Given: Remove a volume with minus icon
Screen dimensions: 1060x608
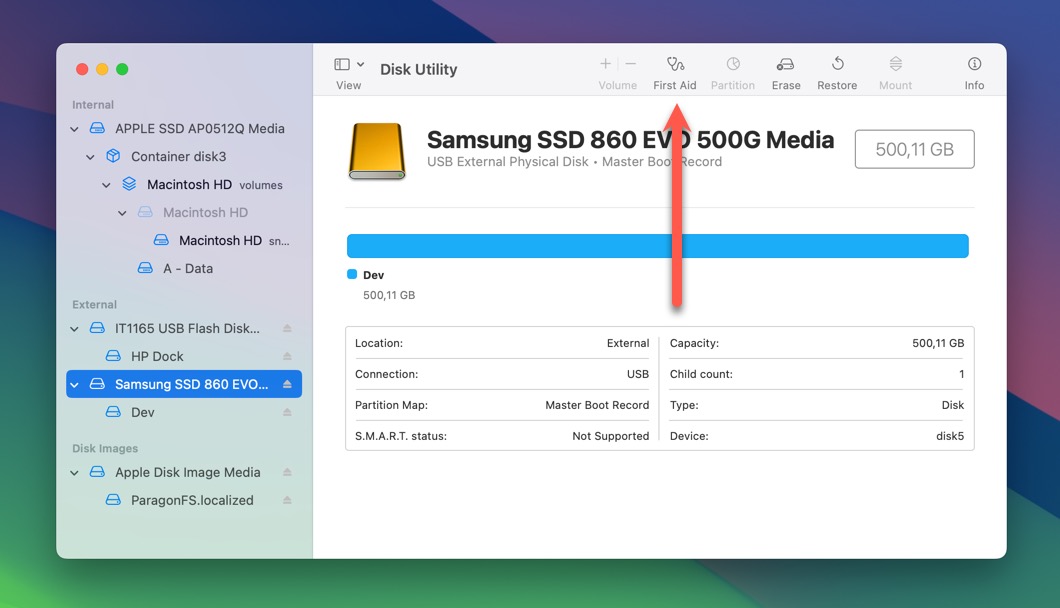Looking at the screenshot, I should pyautogui.click(x=631, y=64).
